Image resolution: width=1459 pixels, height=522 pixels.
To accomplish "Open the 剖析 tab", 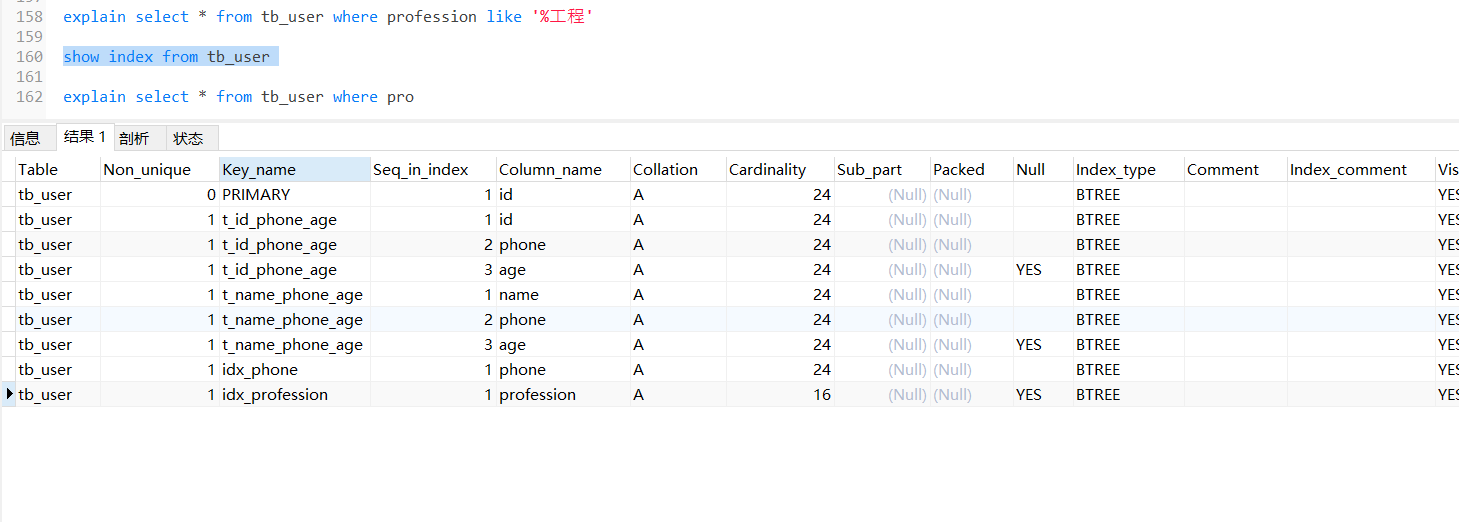I will click(134, 139).
